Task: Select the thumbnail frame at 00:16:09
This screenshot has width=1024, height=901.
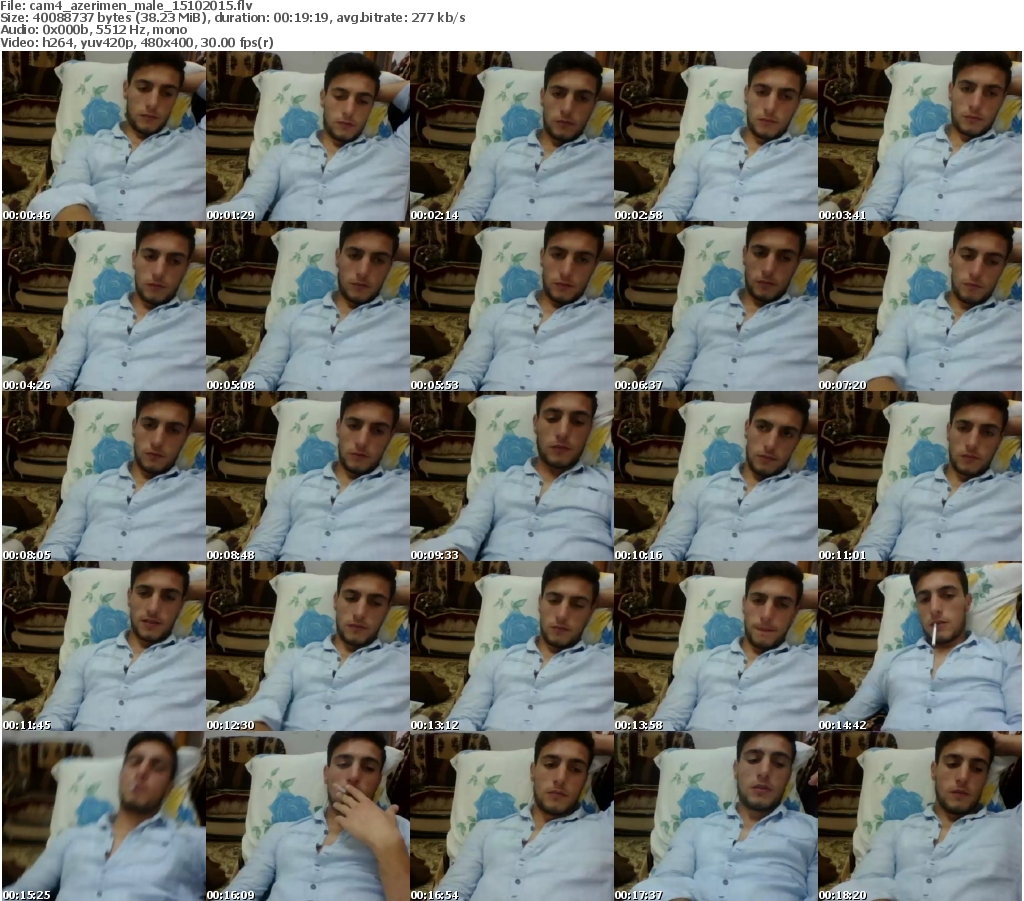Action: (x=308, y=816)
